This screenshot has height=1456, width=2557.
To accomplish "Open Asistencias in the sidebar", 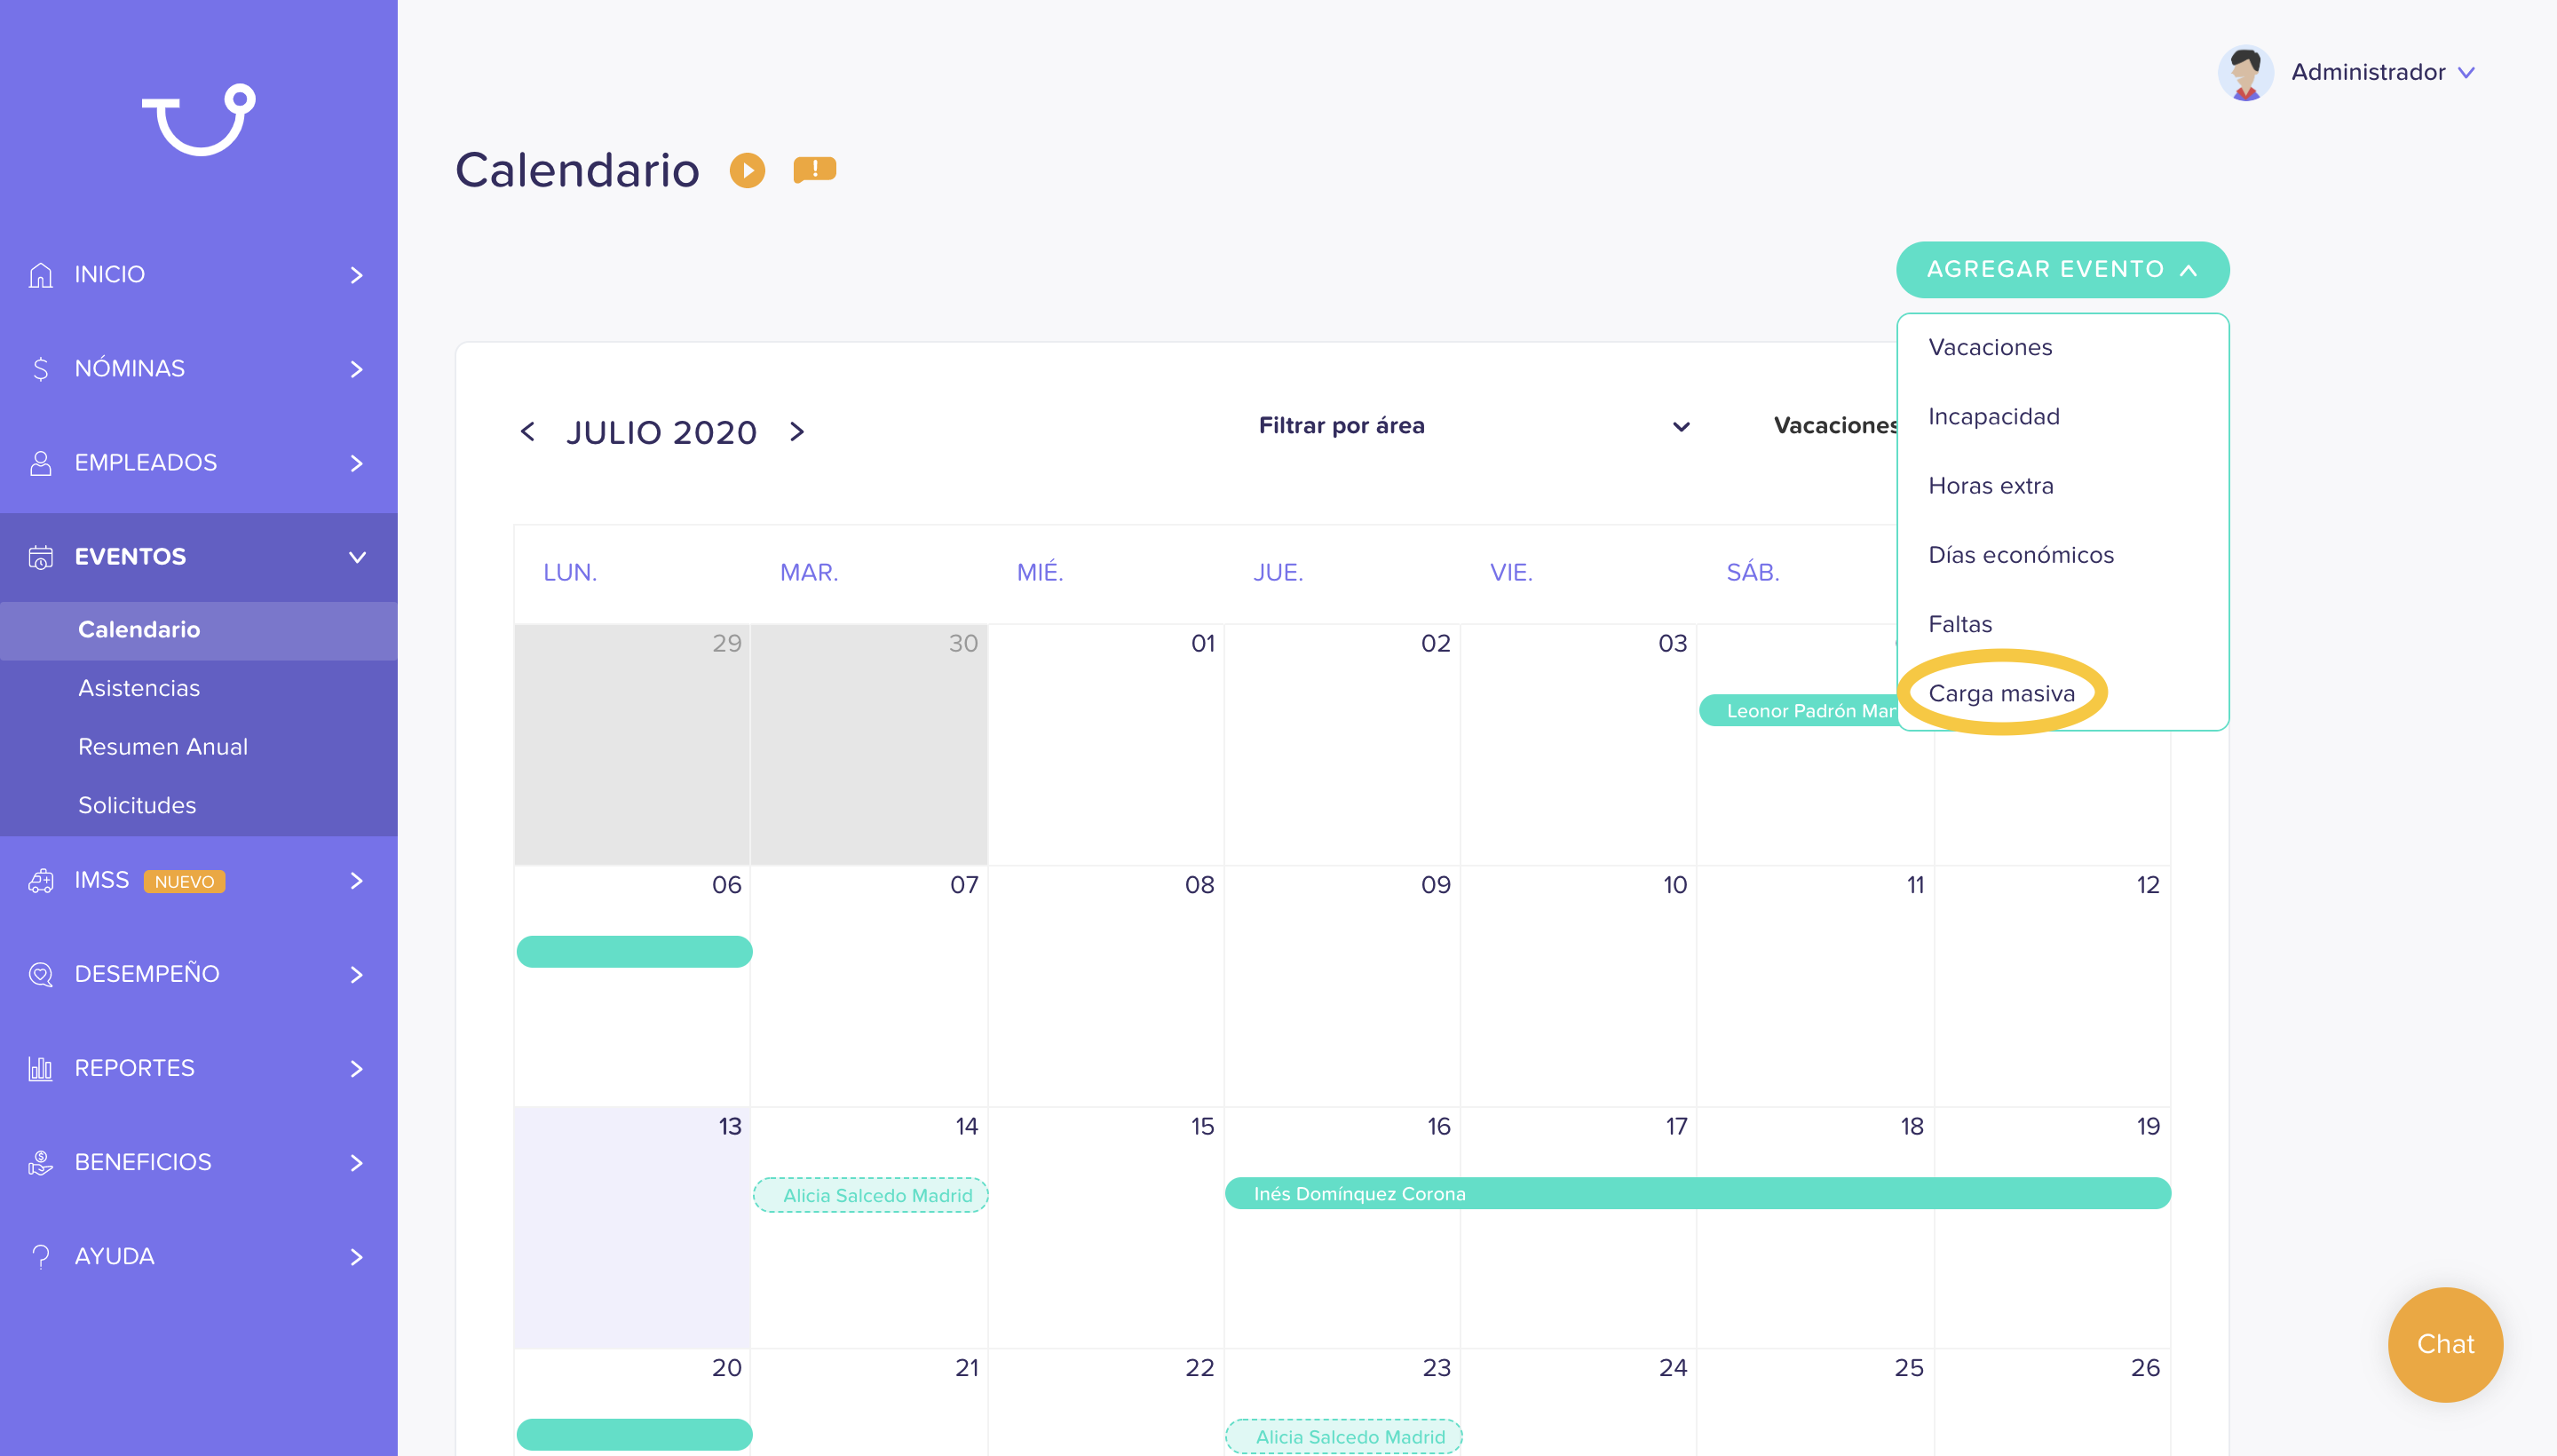I will click(199, 688).
